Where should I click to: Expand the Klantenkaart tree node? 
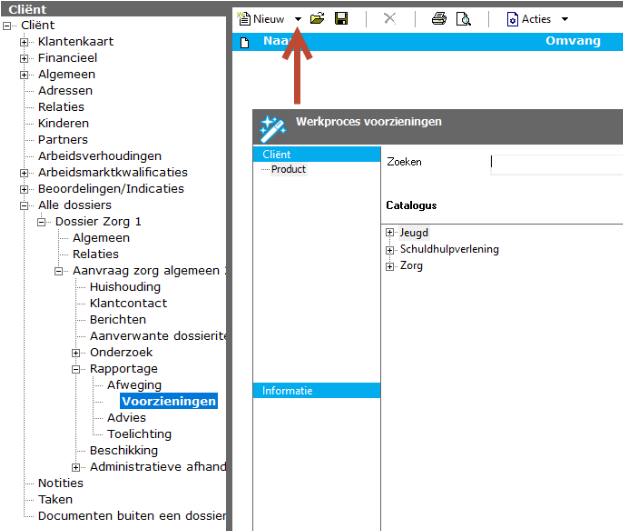[25, 42]
